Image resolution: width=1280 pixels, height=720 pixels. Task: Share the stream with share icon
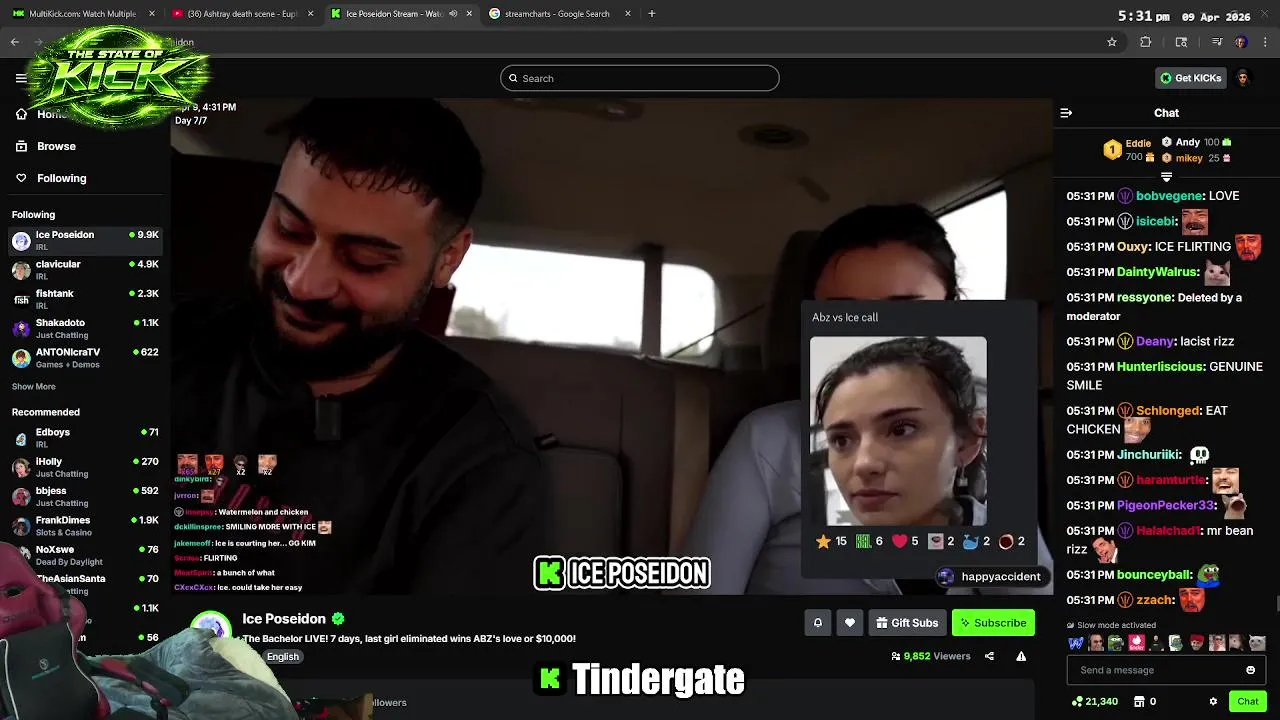pyautogui.click(x=989, y=656)
